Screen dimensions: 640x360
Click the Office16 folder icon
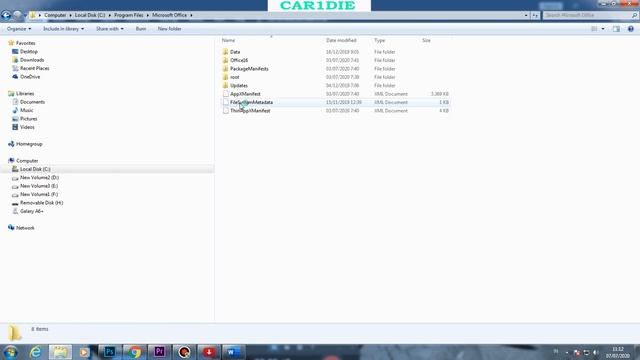coord(225,60)
